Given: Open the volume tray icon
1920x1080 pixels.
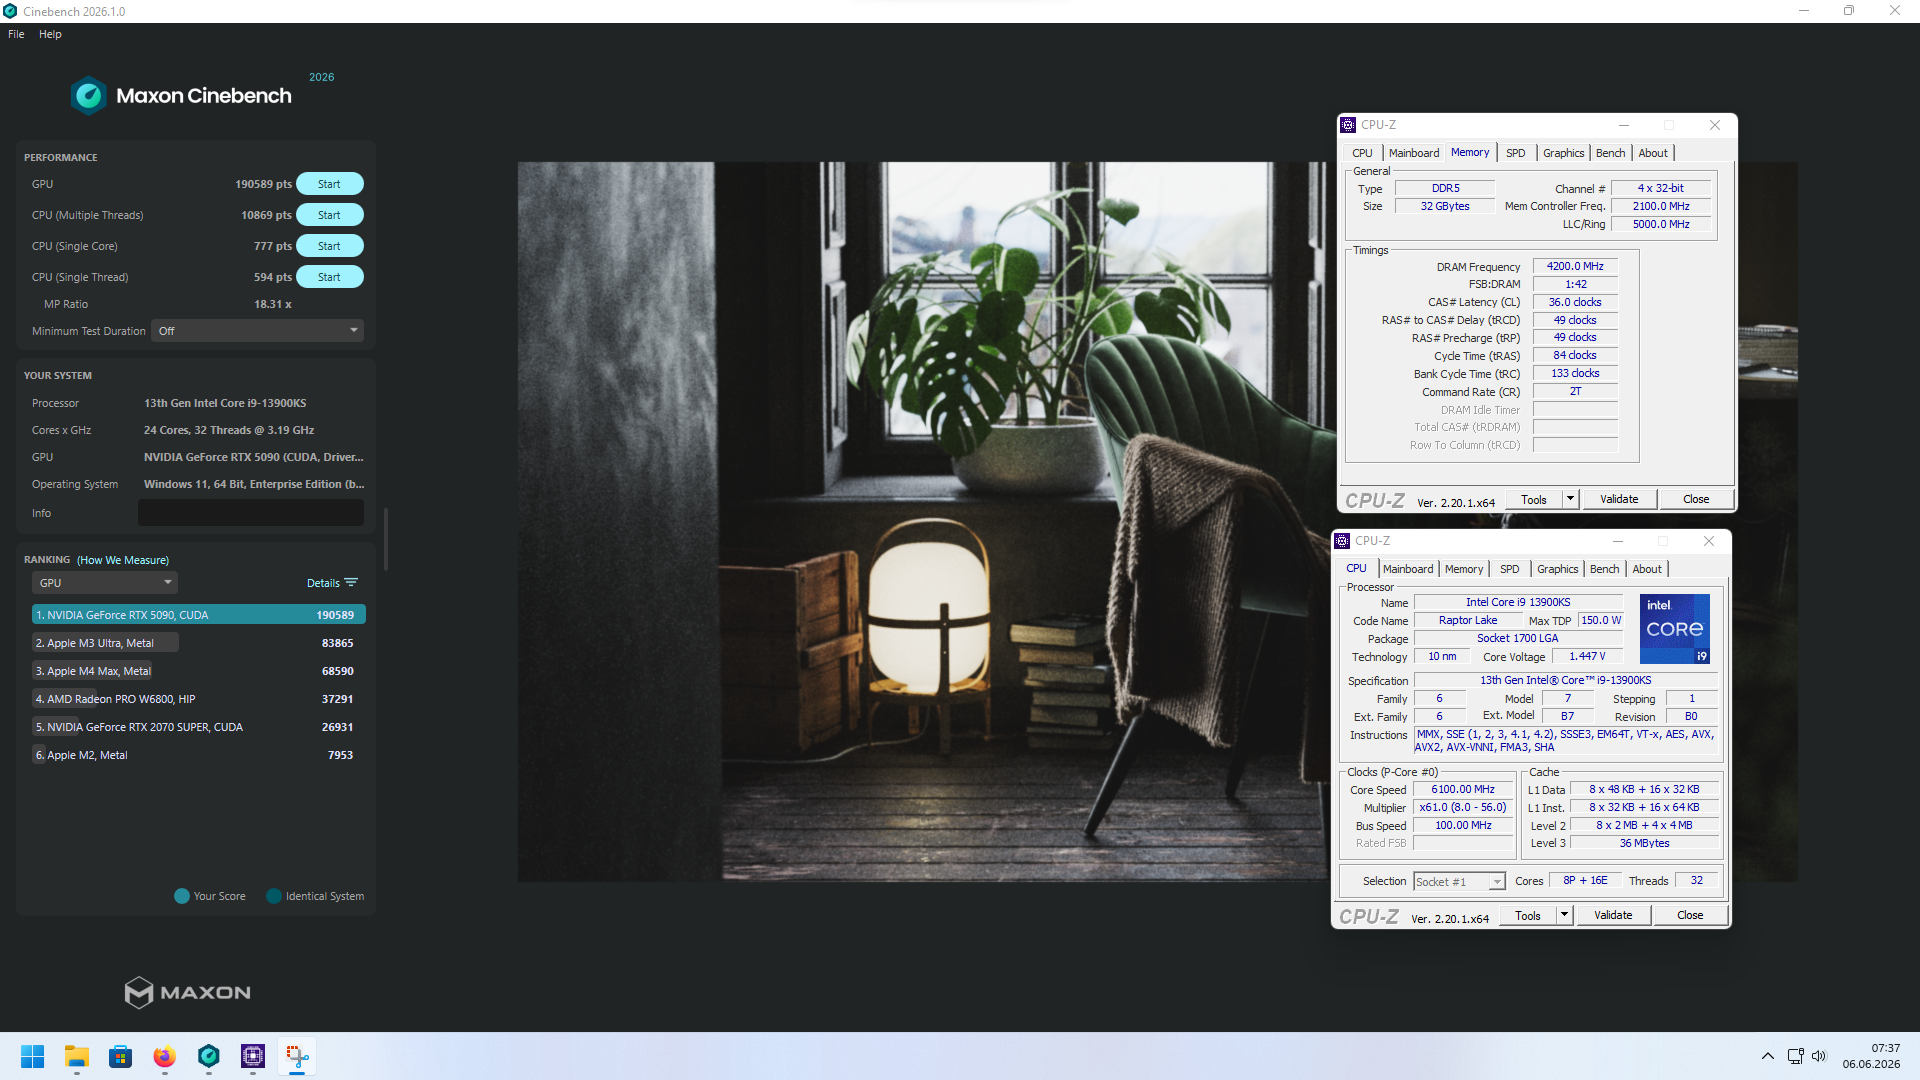Looking at the screenshot, I should click(x=1819, y=1056).
